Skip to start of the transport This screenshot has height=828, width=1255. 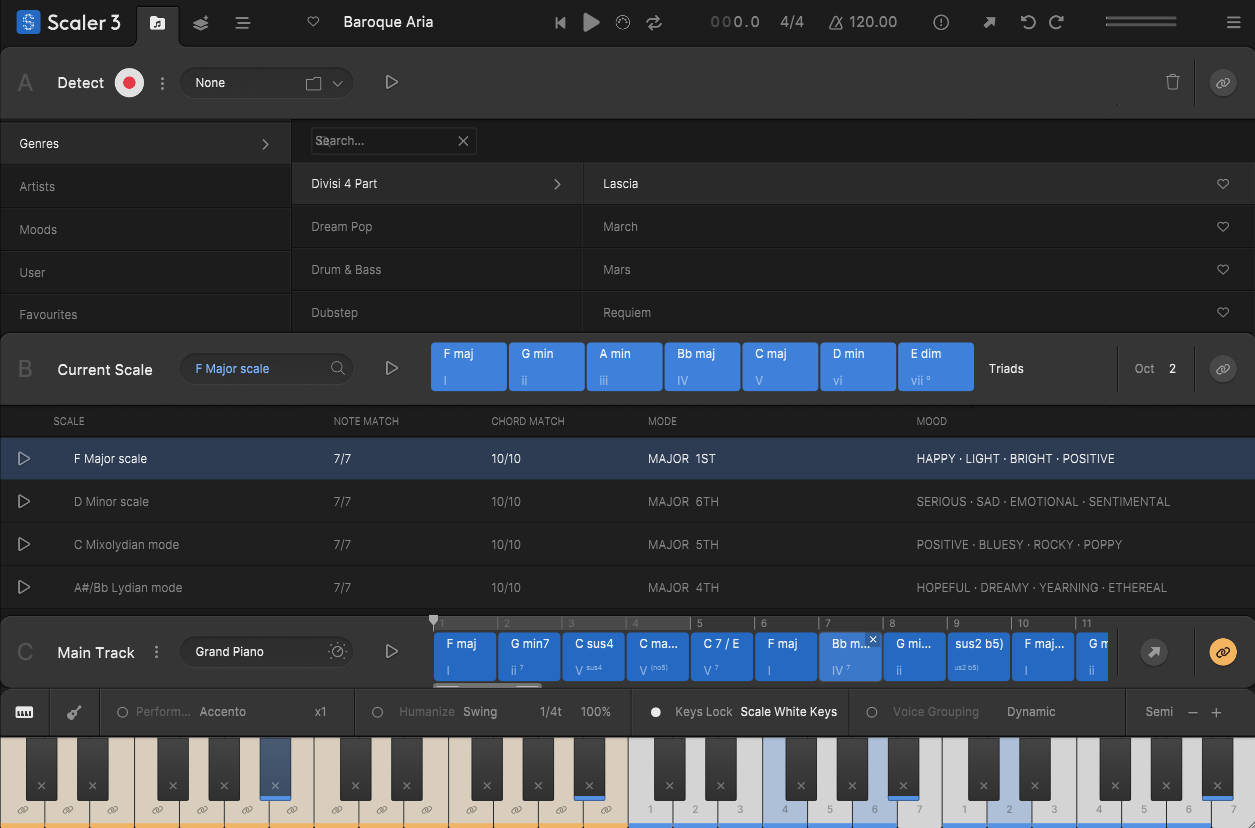[561, 22]
